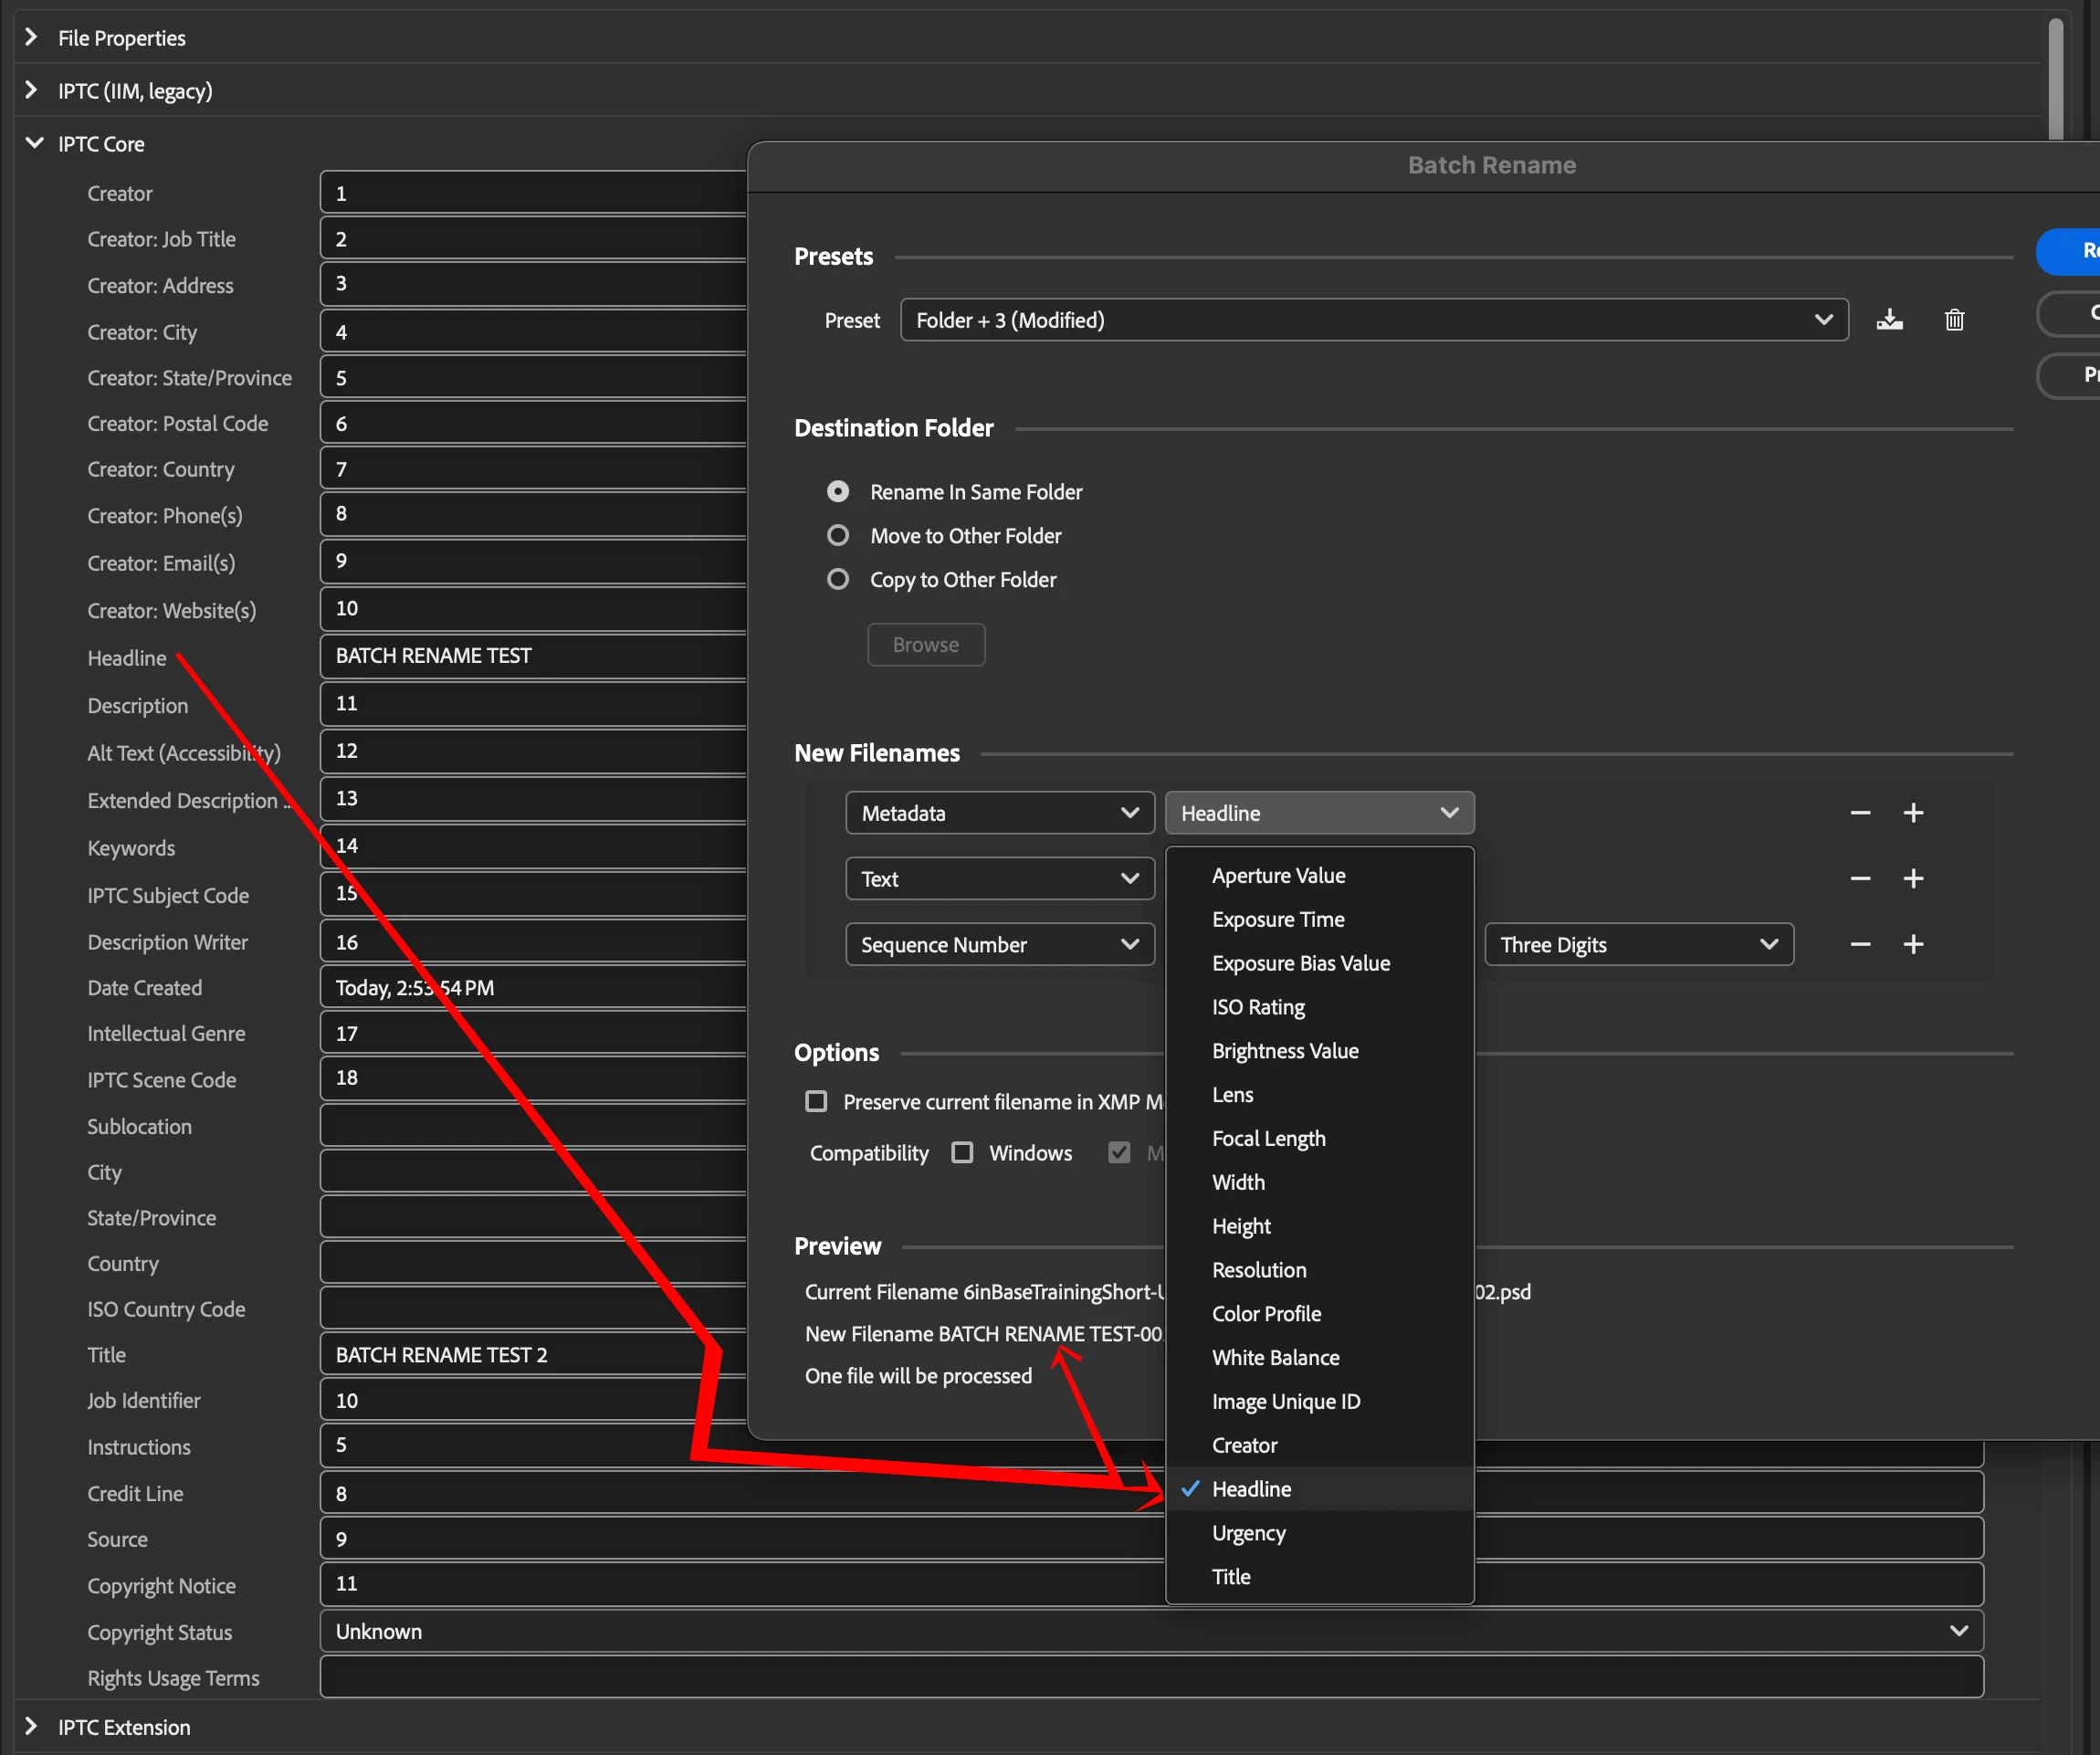Click the delete preset trash icon
The image size is (2100, 1755).
(1954, 320)
